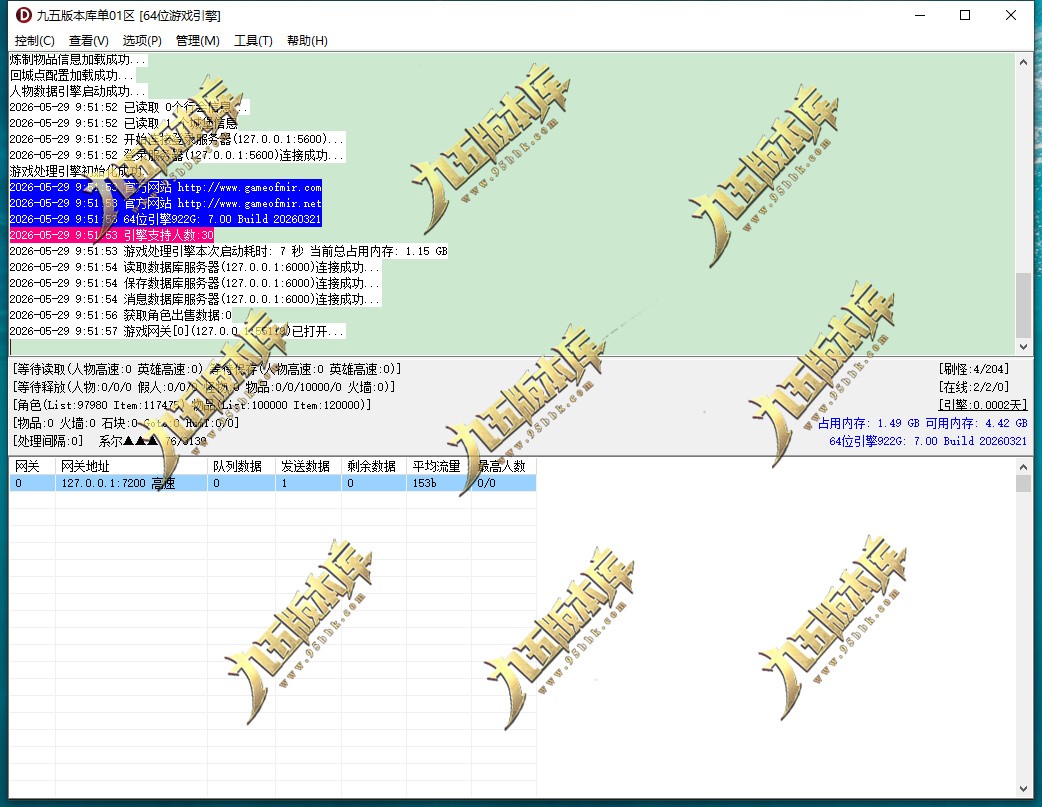1042x807 pixels.
Task: Click the gateway list scroll-up arrow
Action: coord(1023,467)
